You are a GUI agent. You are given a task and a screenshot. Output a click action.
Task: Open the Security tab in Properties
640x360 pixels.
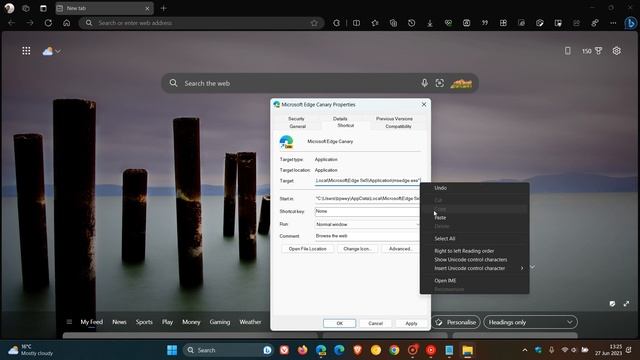(x=296, y=118)
